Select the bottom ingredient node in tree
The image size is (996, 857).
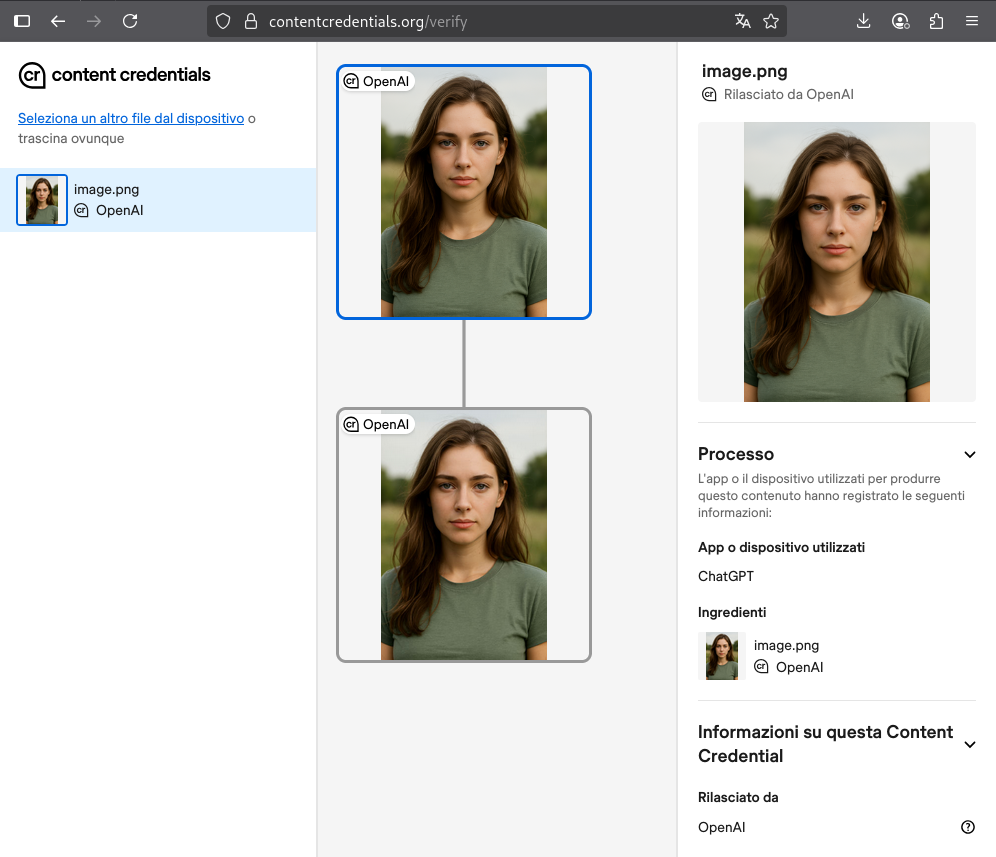(464, 535)
